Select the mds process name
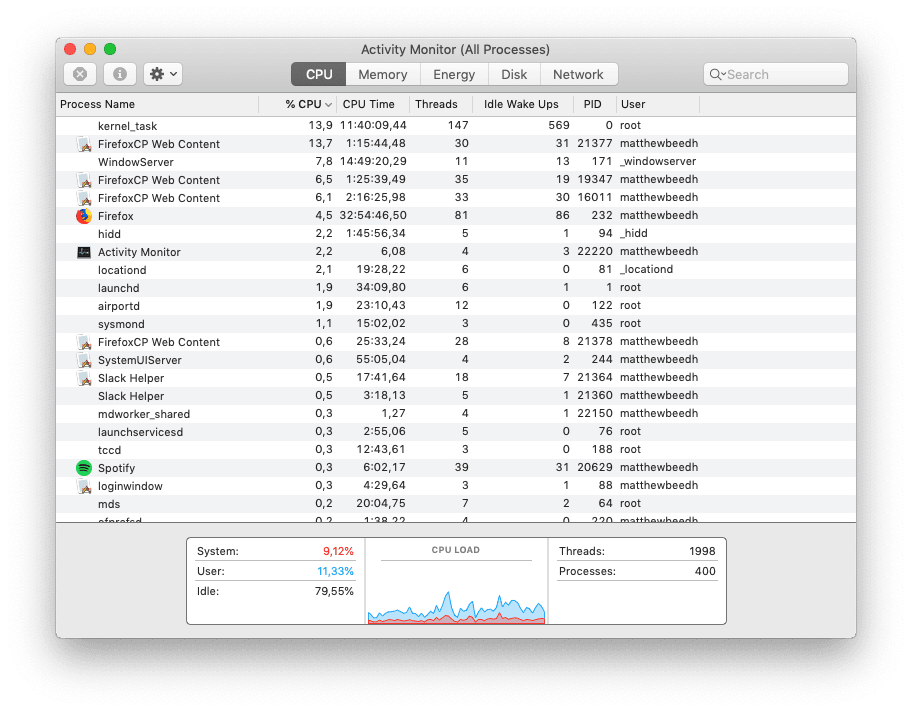Image resolution: width=912 pixels, height=712 pixels. (x=109, y=504)
